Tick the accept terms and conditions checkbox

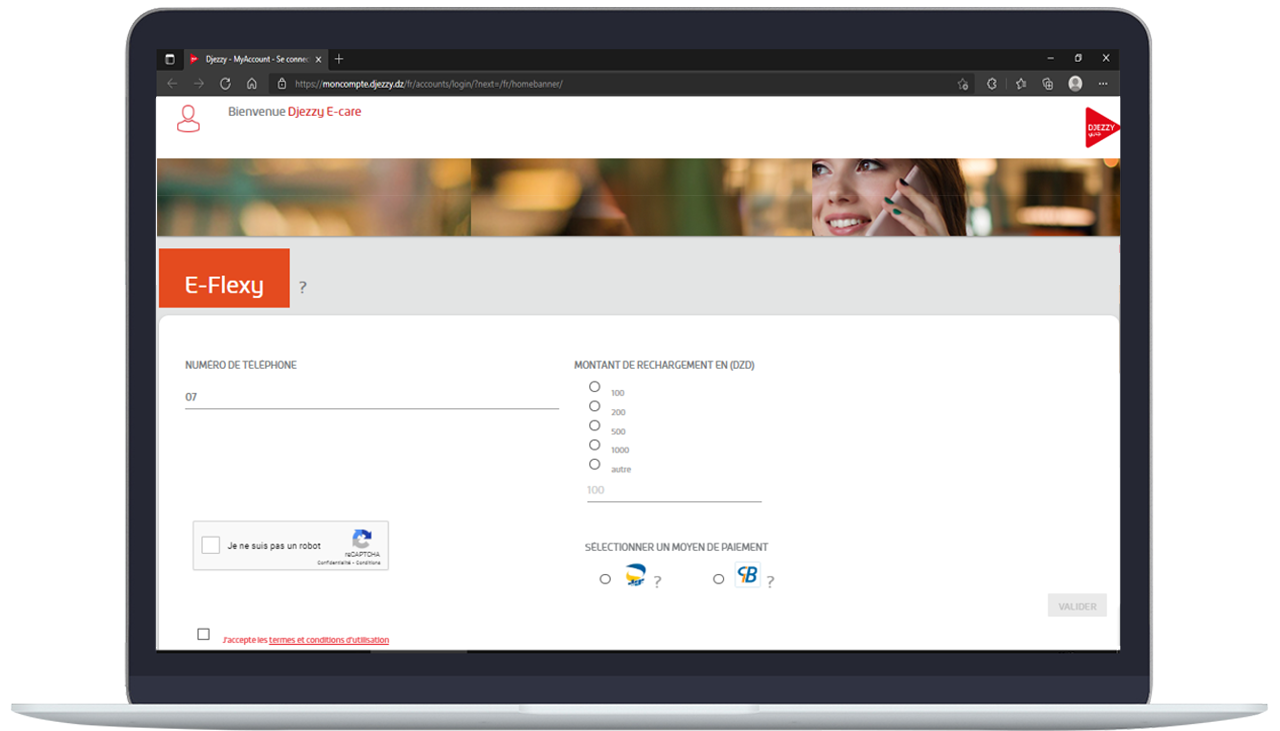pos(204,634)
